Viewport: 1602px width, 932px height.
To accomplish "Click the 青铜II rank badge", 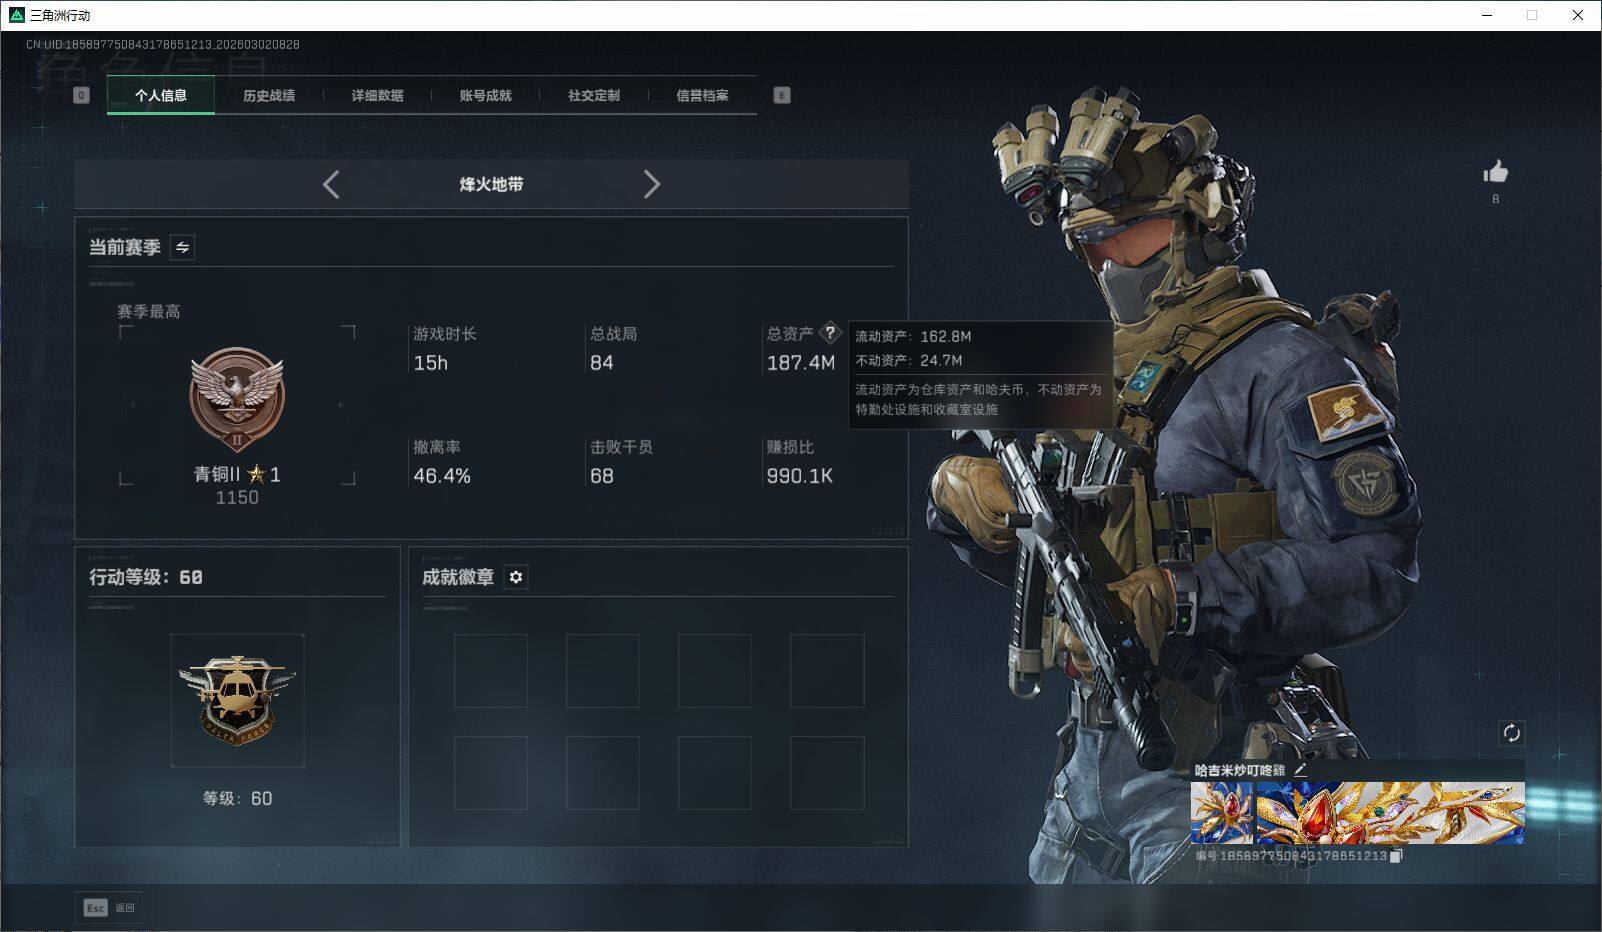I will coord(237,400).
